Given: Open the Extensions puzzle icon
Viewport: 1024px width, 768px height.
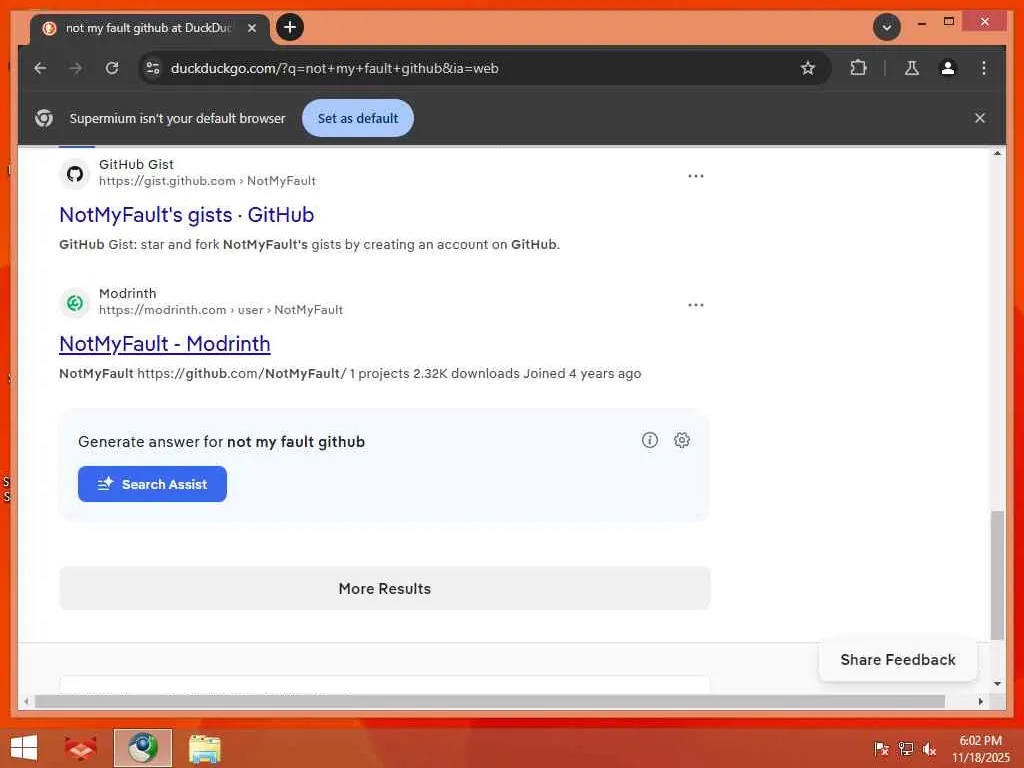Looking at the screenshot, I should point(858,68).
